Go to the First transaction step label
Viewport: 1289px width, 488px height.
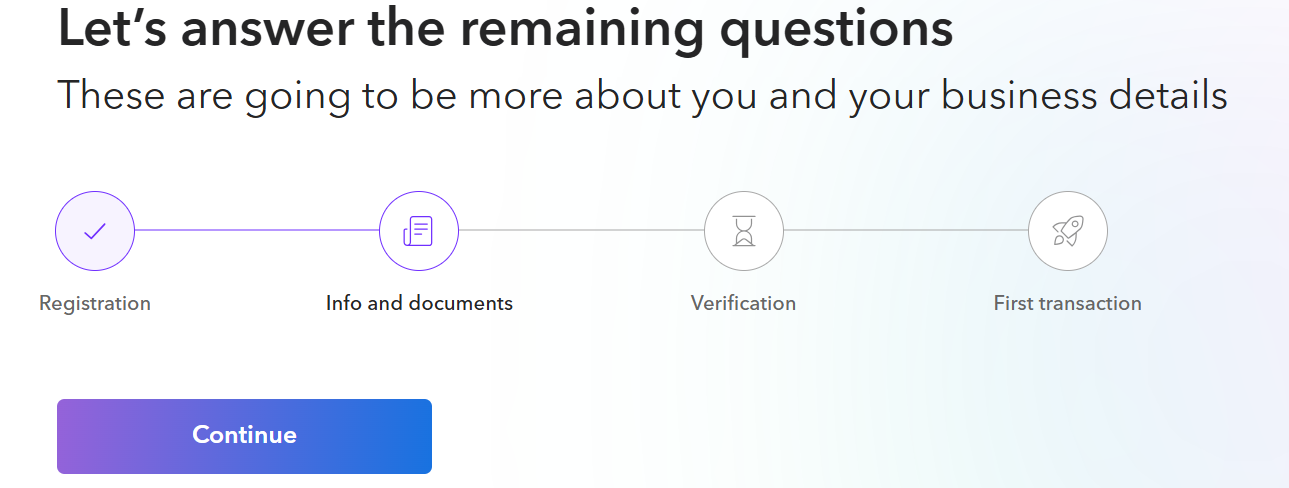1067,303
